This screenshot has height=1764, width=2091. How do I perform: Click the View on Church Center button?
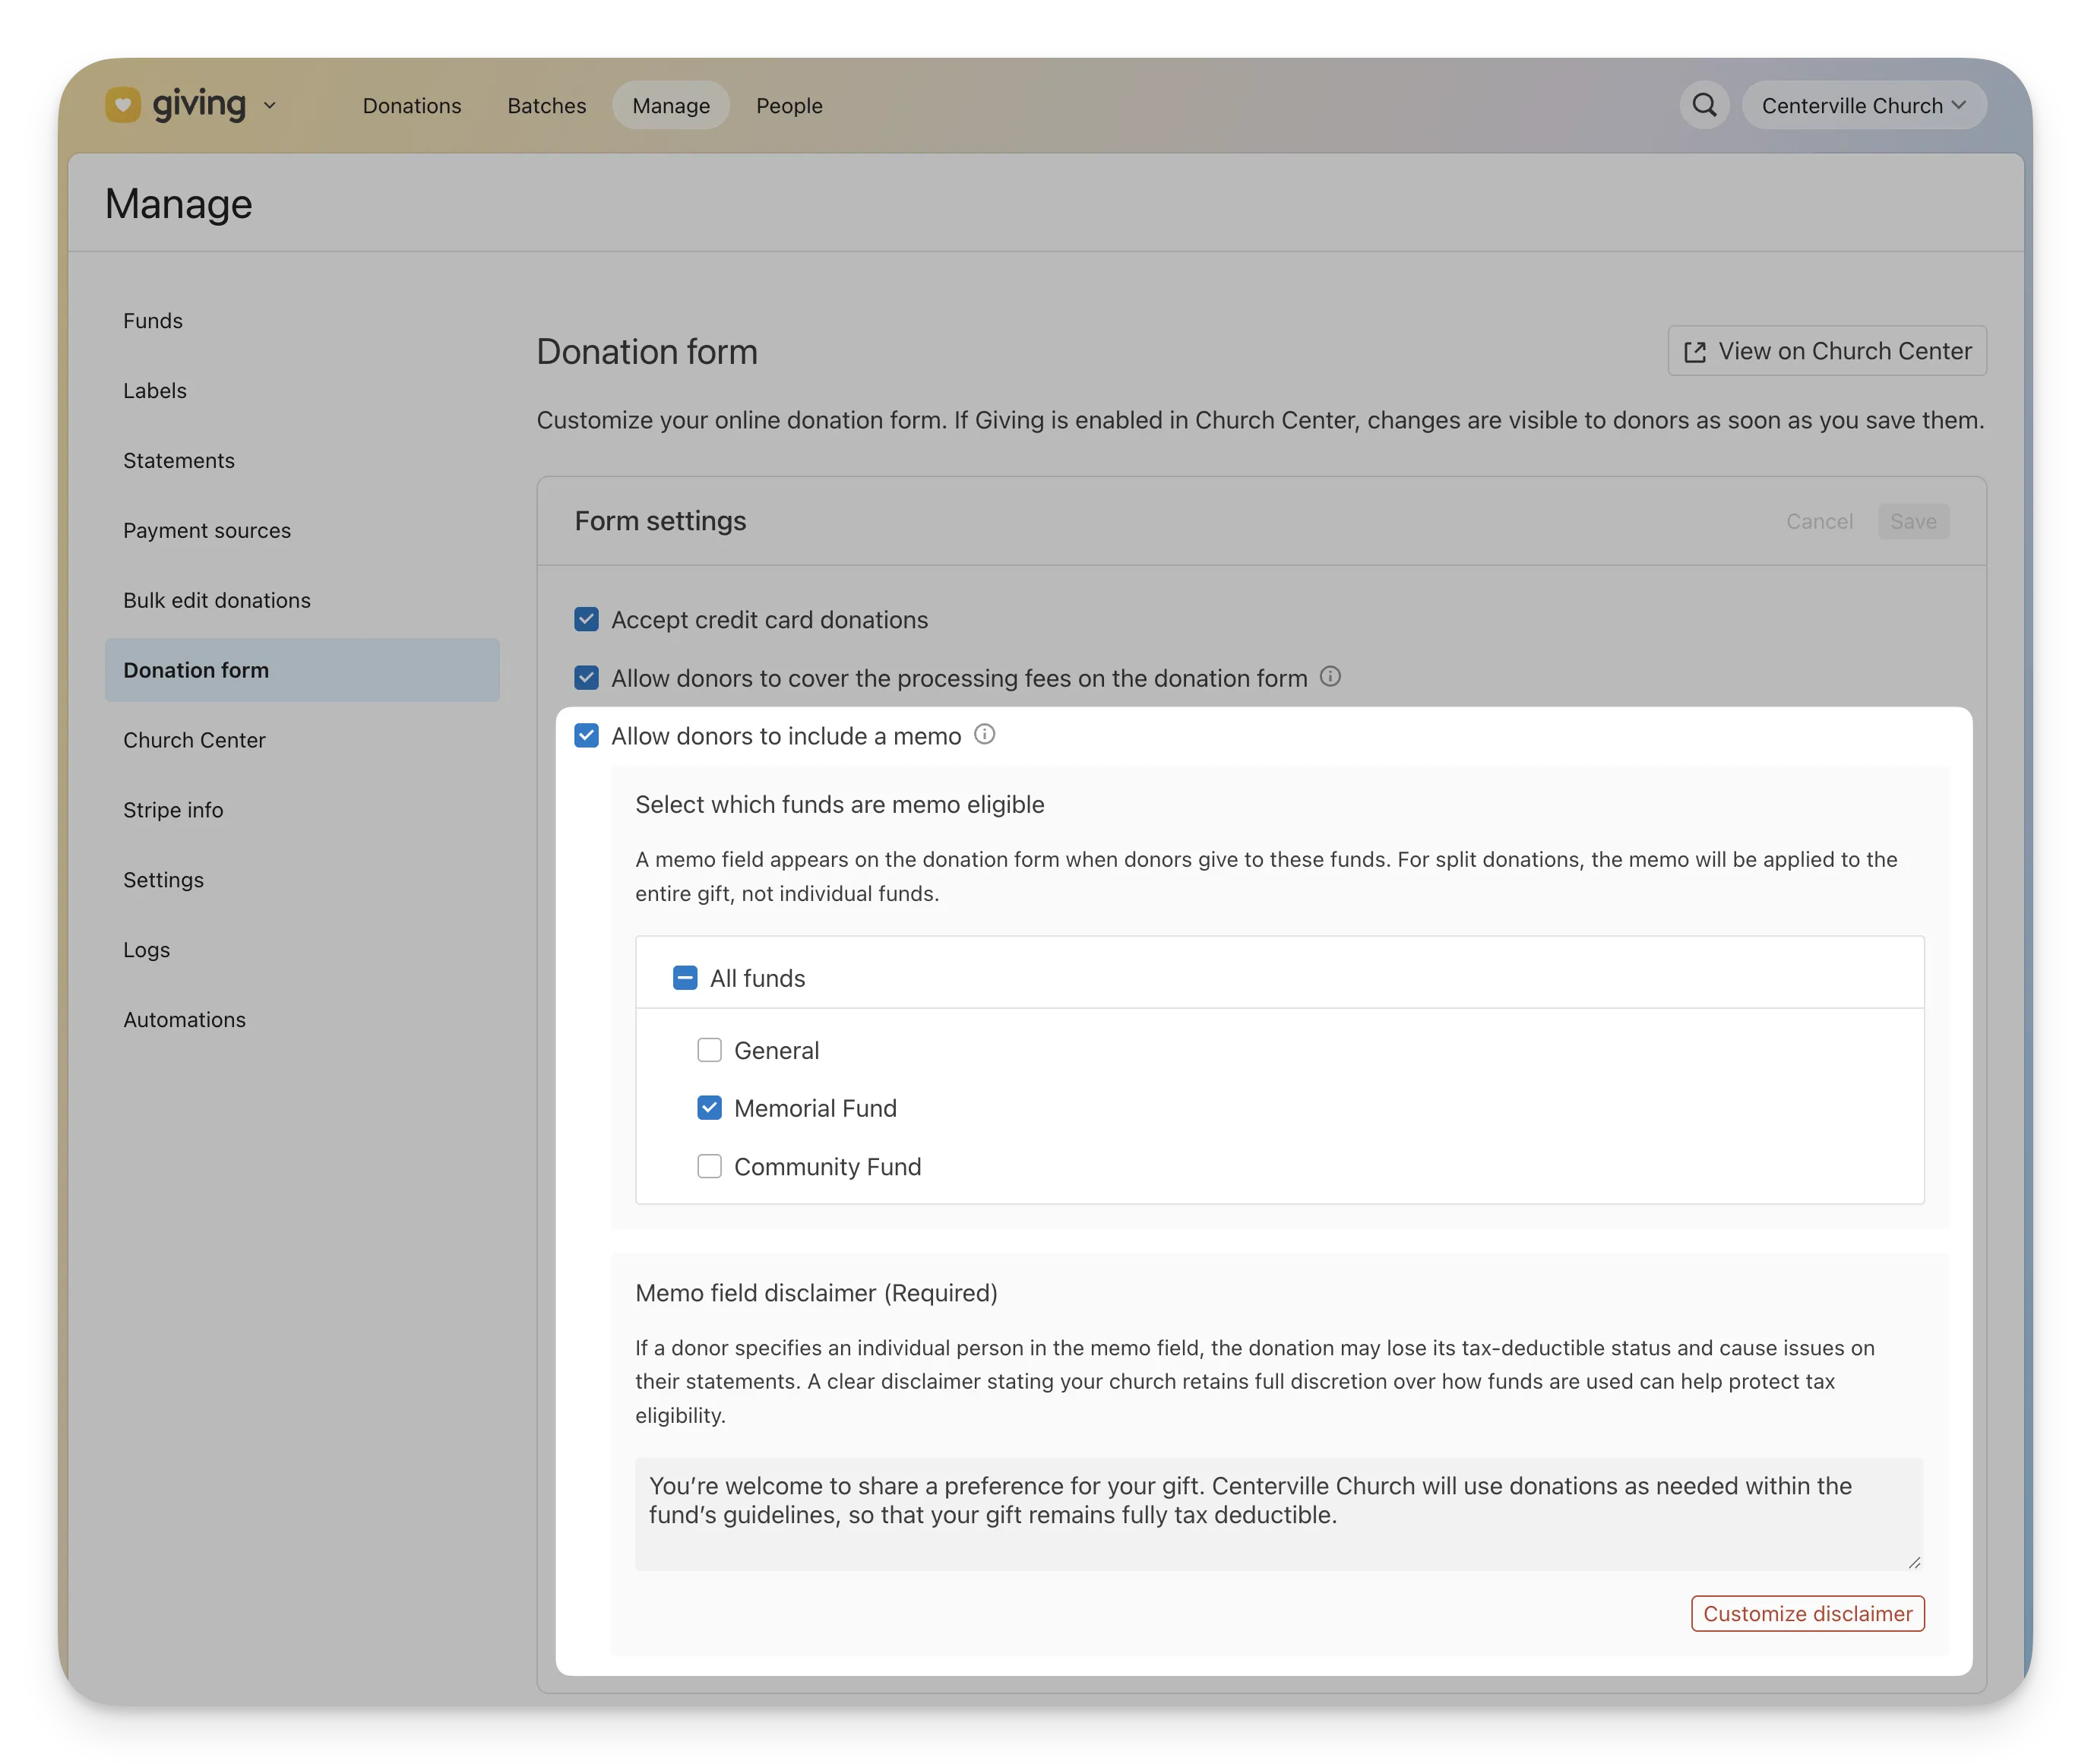1827,350
